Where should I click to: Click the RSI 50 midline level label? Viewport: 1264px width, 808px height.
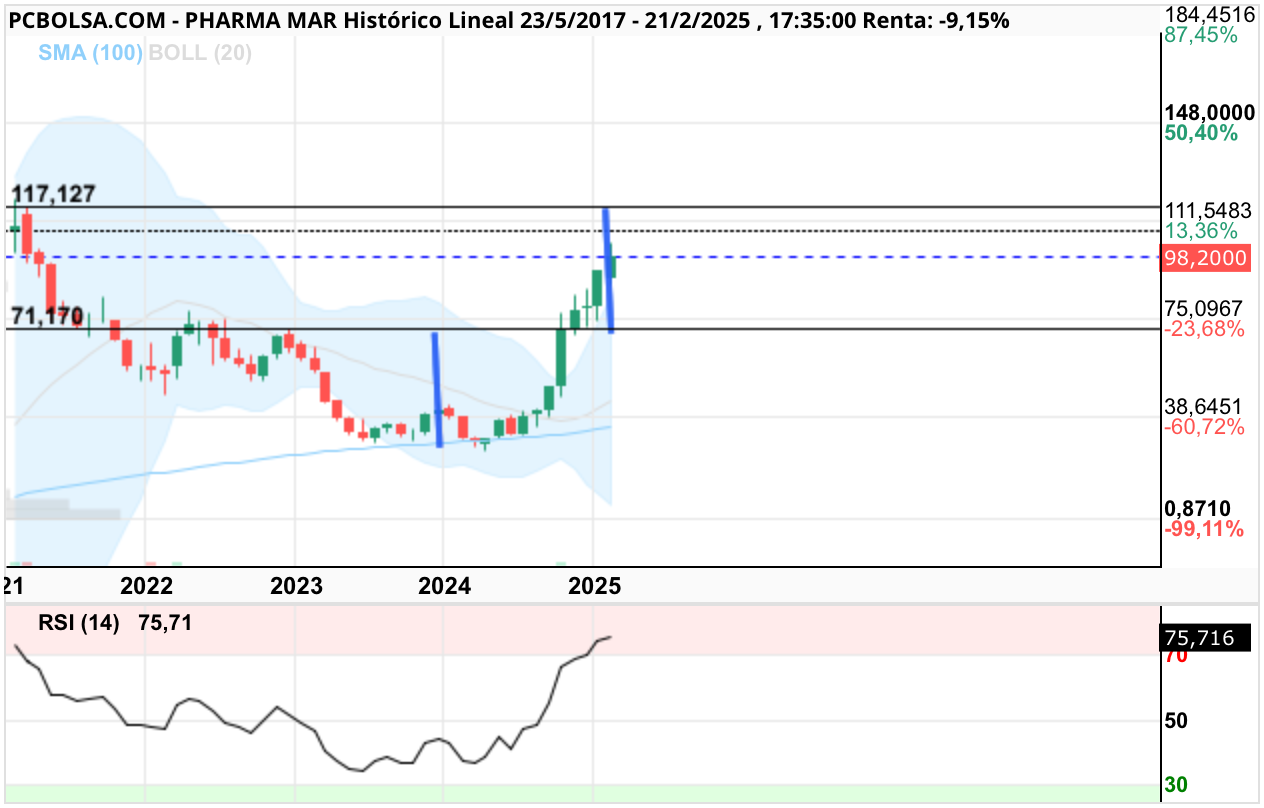point(1176,721)
